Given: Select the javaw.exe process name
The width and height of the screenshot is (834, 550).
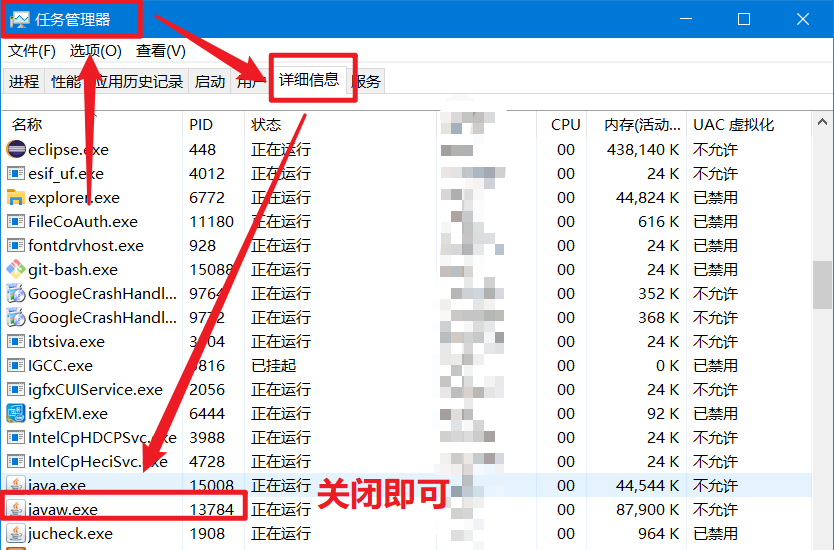Looking at the screenshot, I should click(x=63, y=509).
